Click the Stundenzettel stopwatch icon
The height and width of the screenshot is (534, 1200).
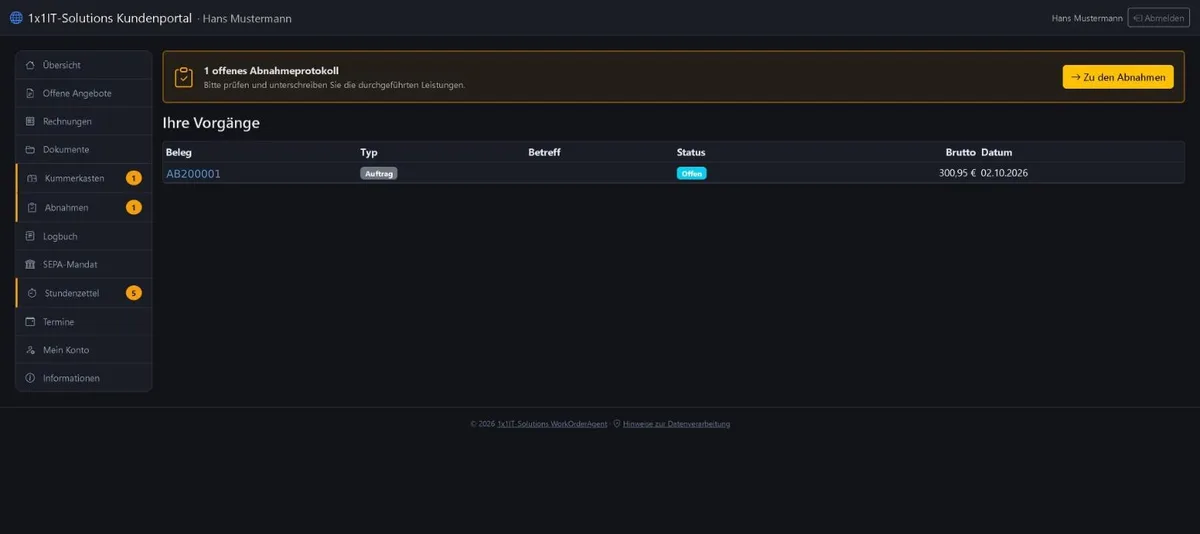click(x=32, y=293)
